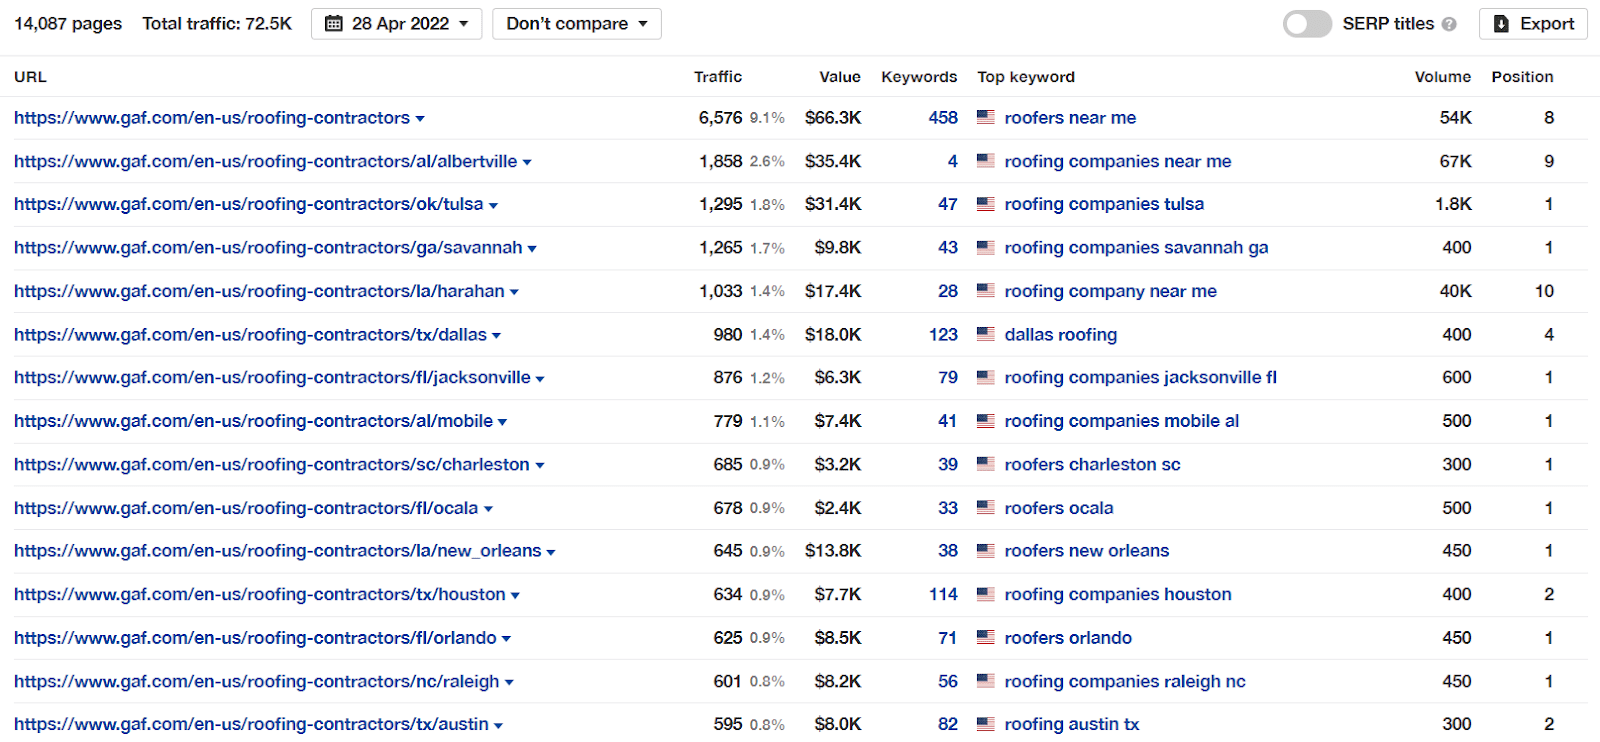Expand the arrow next to nc/raleigh URL

[509, 683]
